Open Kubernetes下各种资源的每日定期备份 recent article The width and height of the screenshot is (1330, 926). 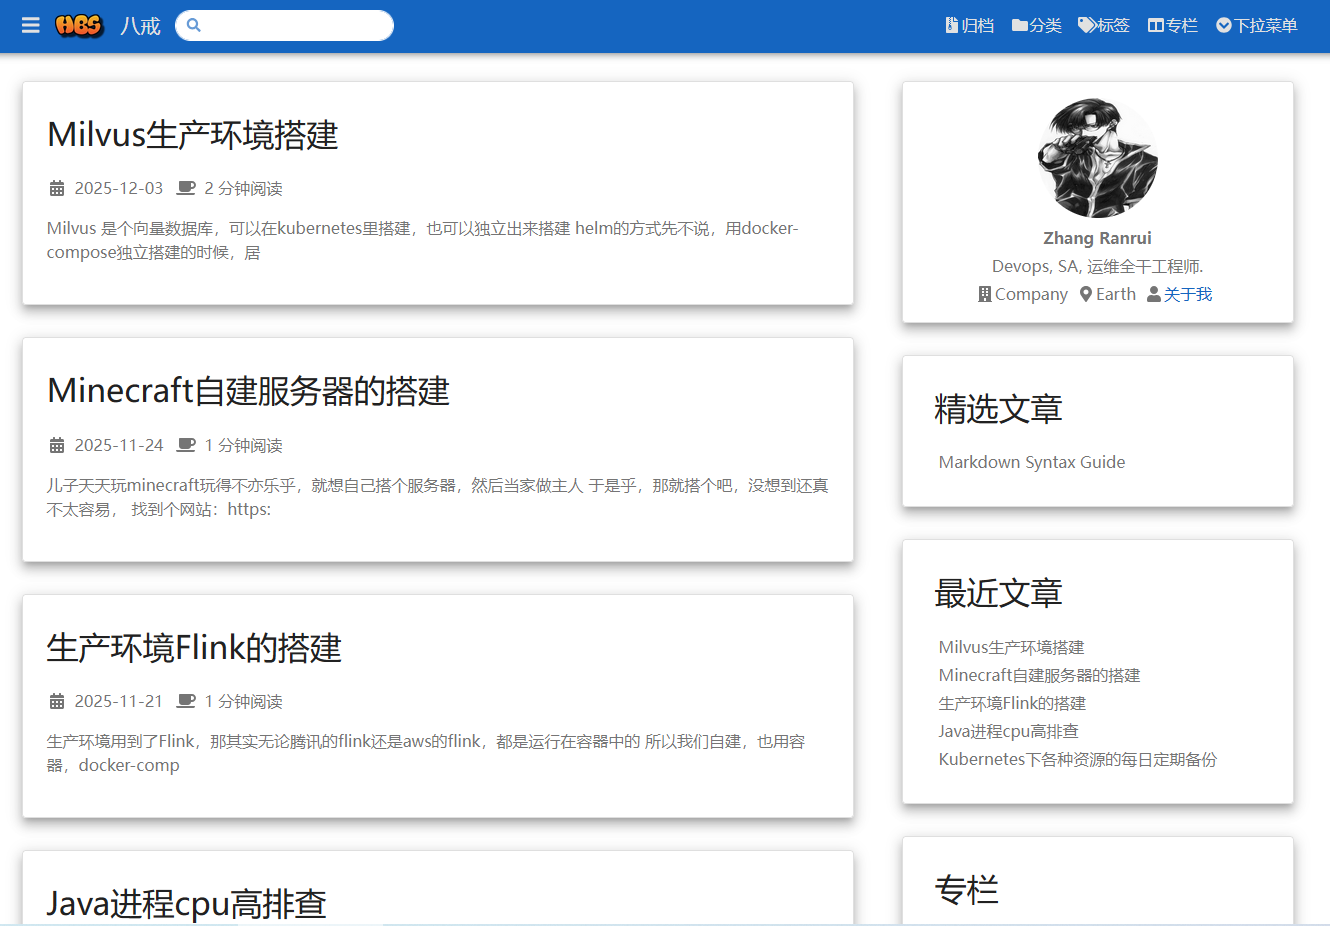[1077, 759]
